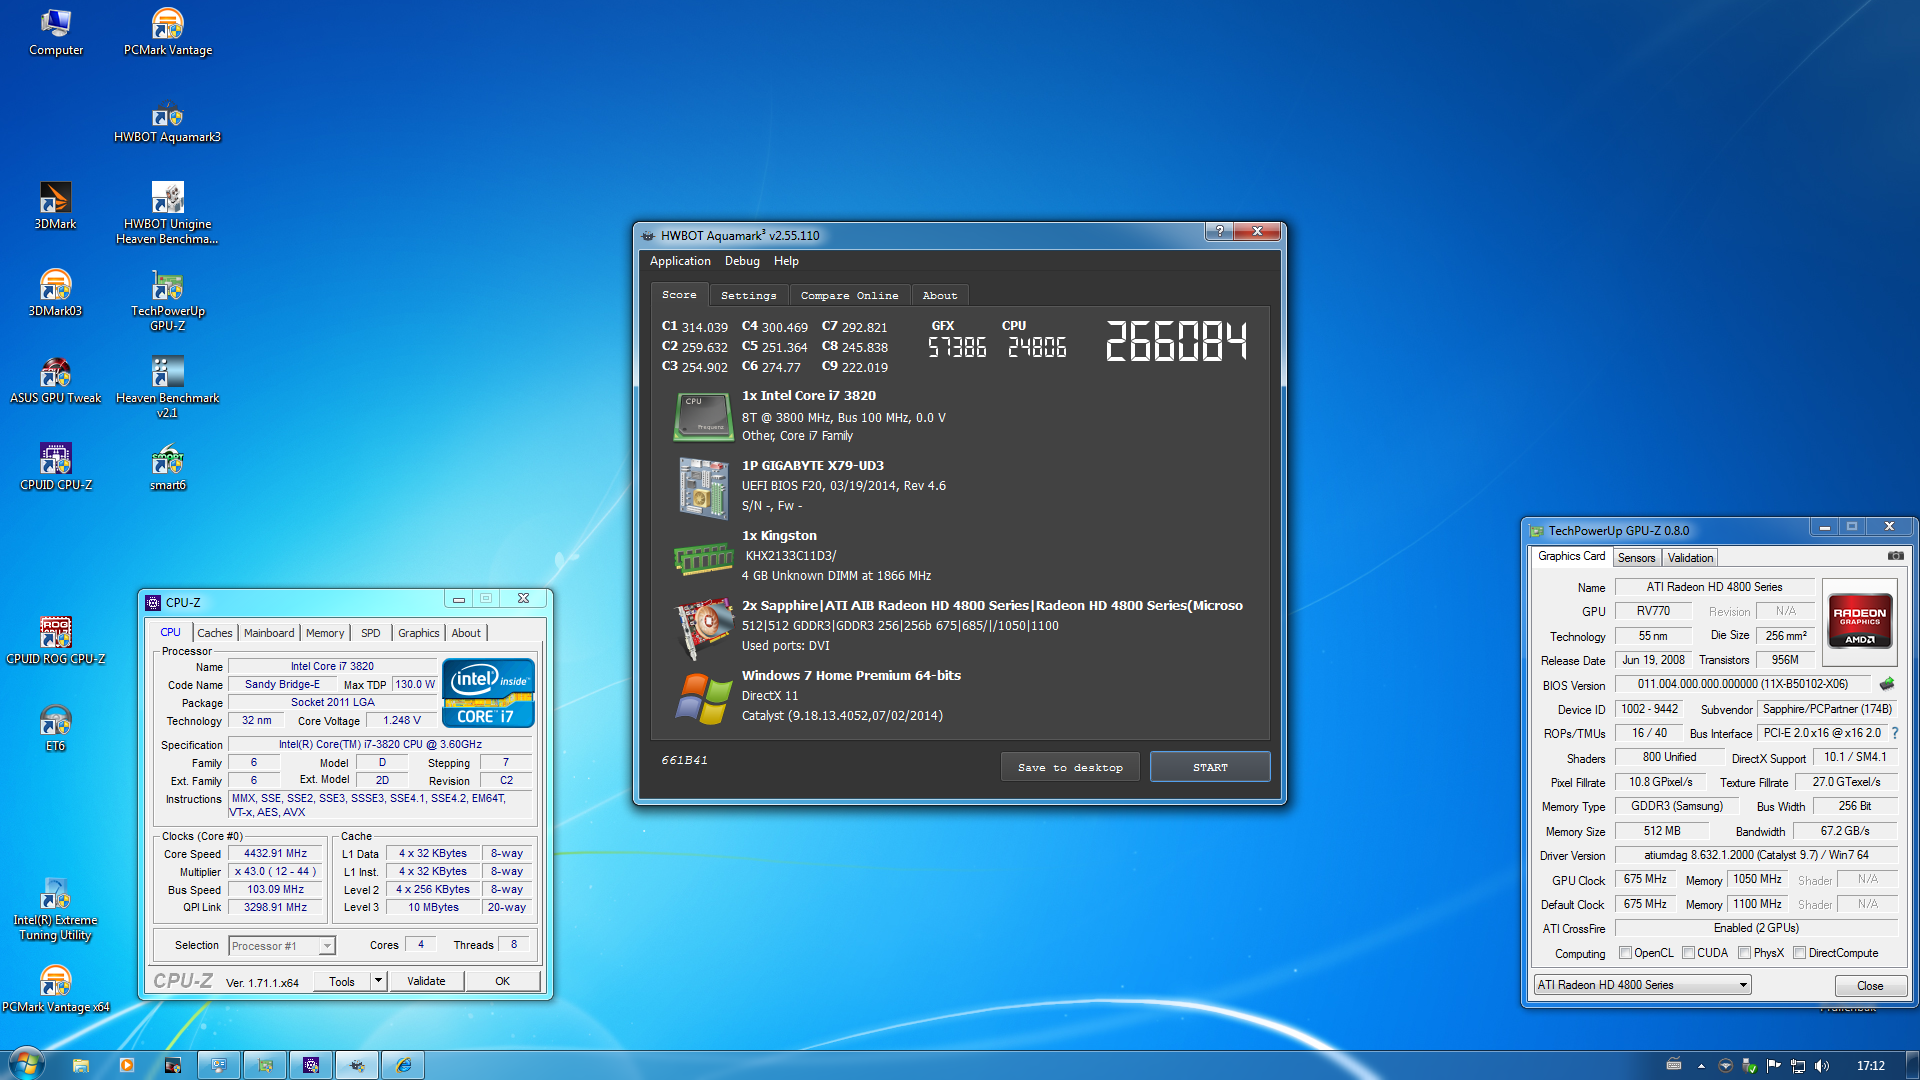Screen dimensions: 1920x1080
Task: Click the taskbar clock showing 17:12
Action: tap(1870, 1066)
